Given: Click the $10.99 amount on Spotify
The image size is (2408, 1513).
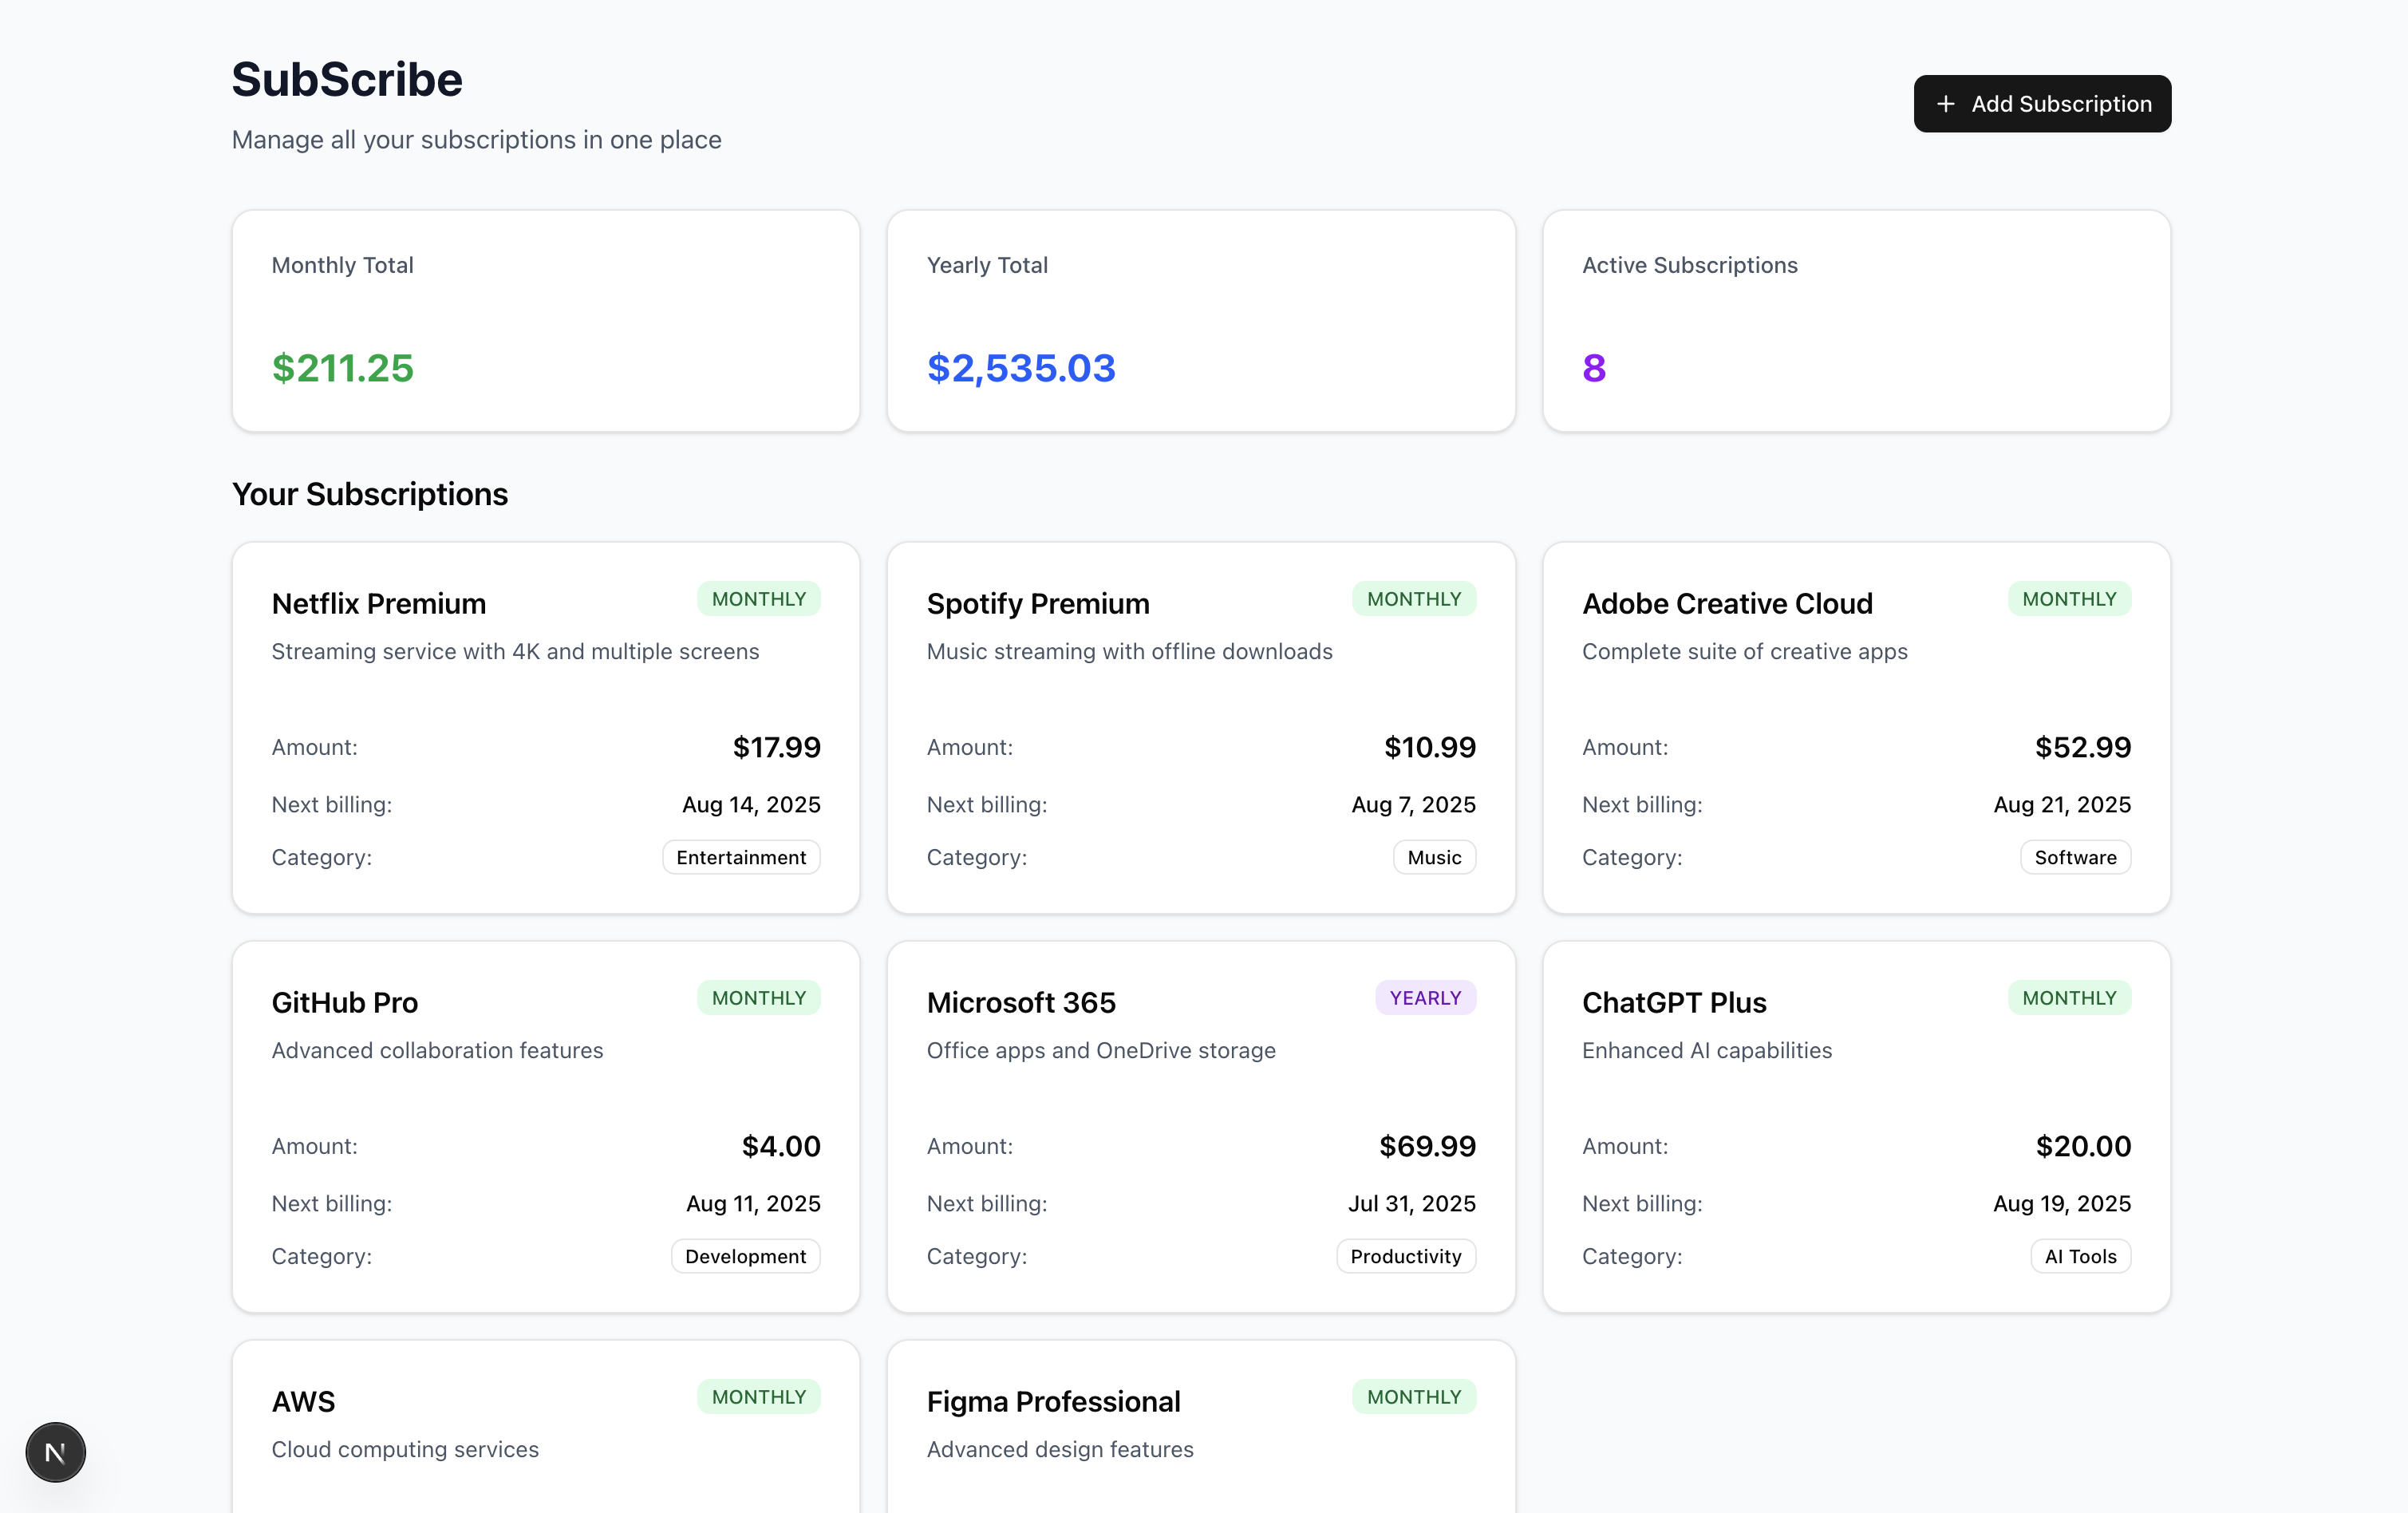Looking at the screenshot, I should point(1430,747).
